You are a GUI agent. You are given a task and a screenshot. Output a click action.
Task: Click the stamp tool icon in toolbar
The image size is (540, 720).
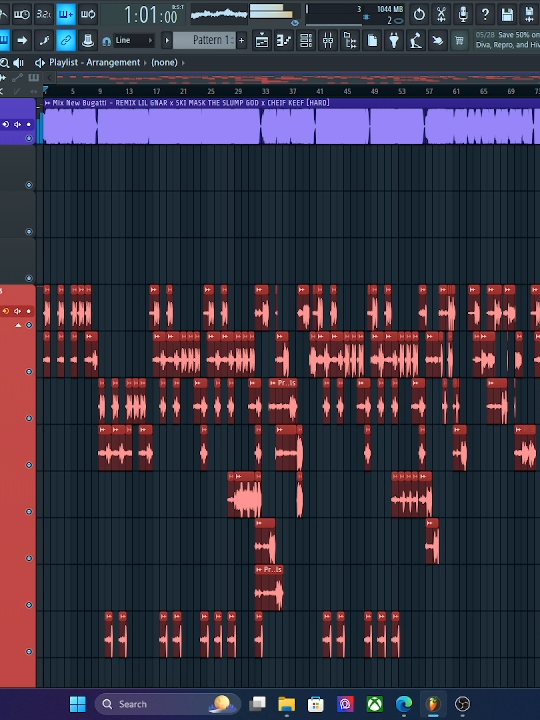coord(88,40)
